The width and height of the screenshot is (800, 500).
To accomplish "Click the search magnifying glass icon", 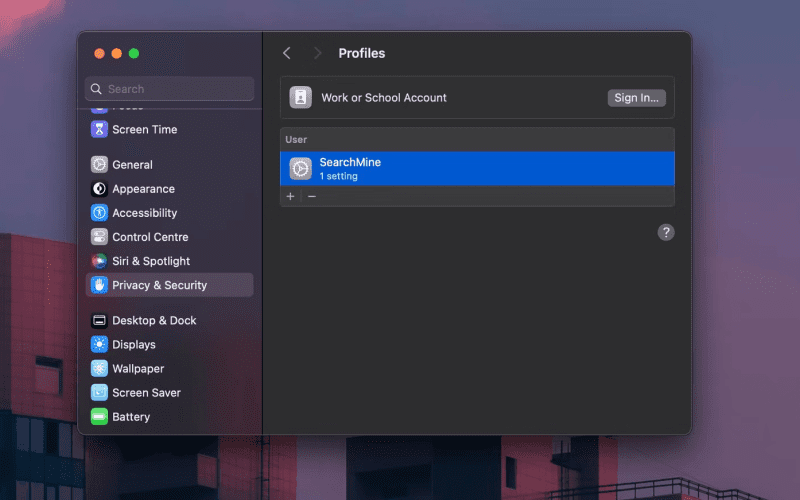I will click(x=96, y=89).
